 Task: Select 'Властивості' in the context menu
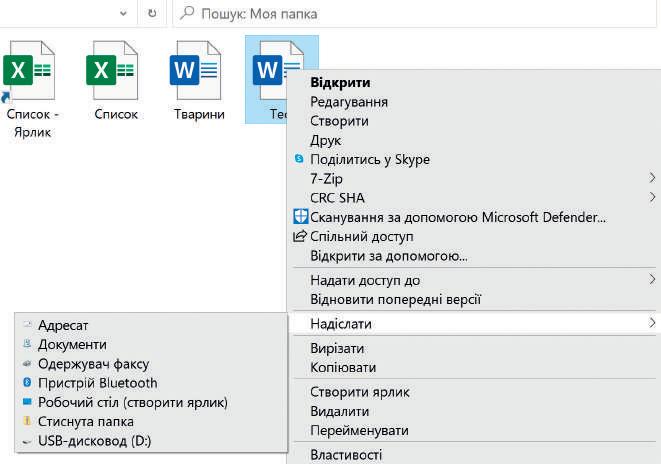[x=346, y=455]
